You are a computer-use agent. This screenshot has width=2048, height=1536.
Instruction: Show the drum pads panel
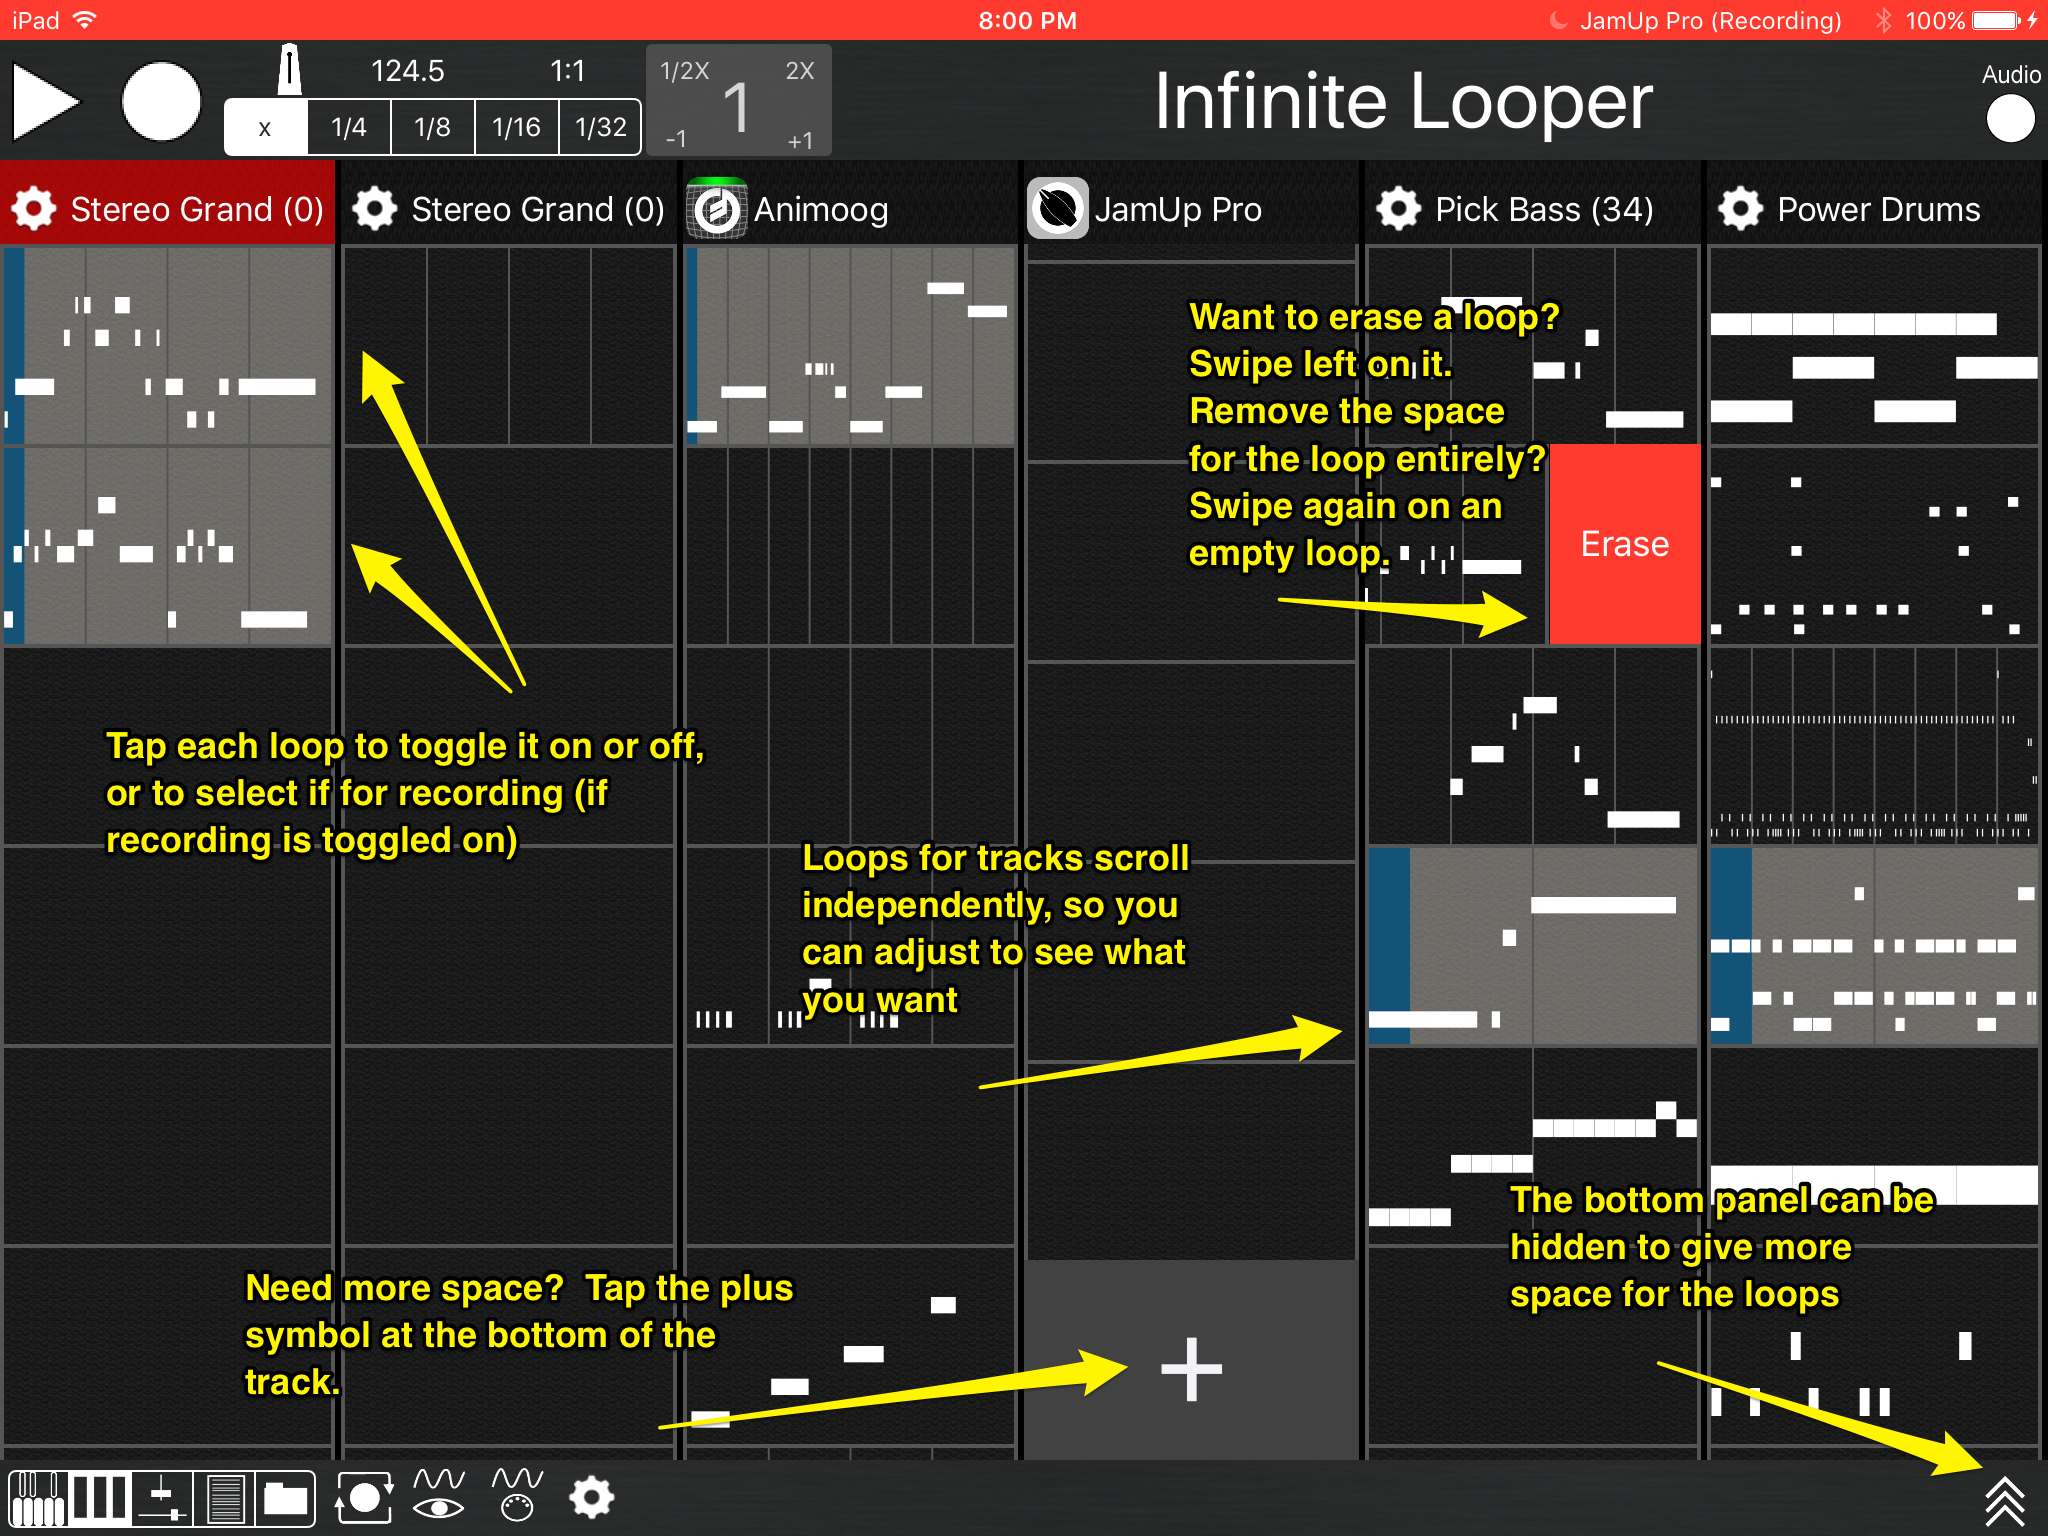(100, 1498)
